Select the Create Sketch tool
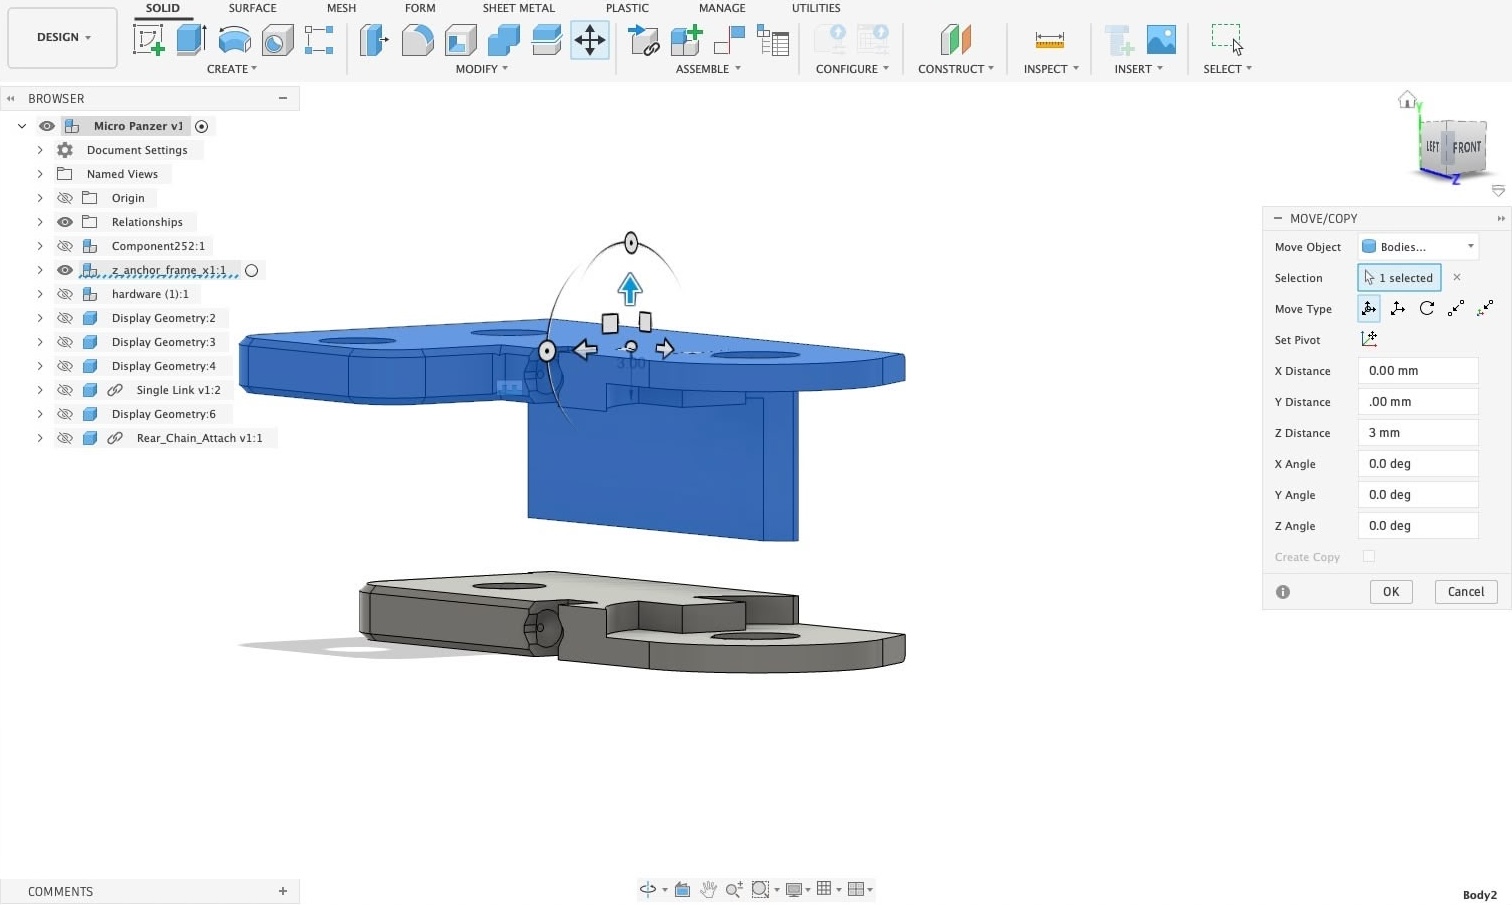Screen dimensions: 1512x905 point(148,40)
